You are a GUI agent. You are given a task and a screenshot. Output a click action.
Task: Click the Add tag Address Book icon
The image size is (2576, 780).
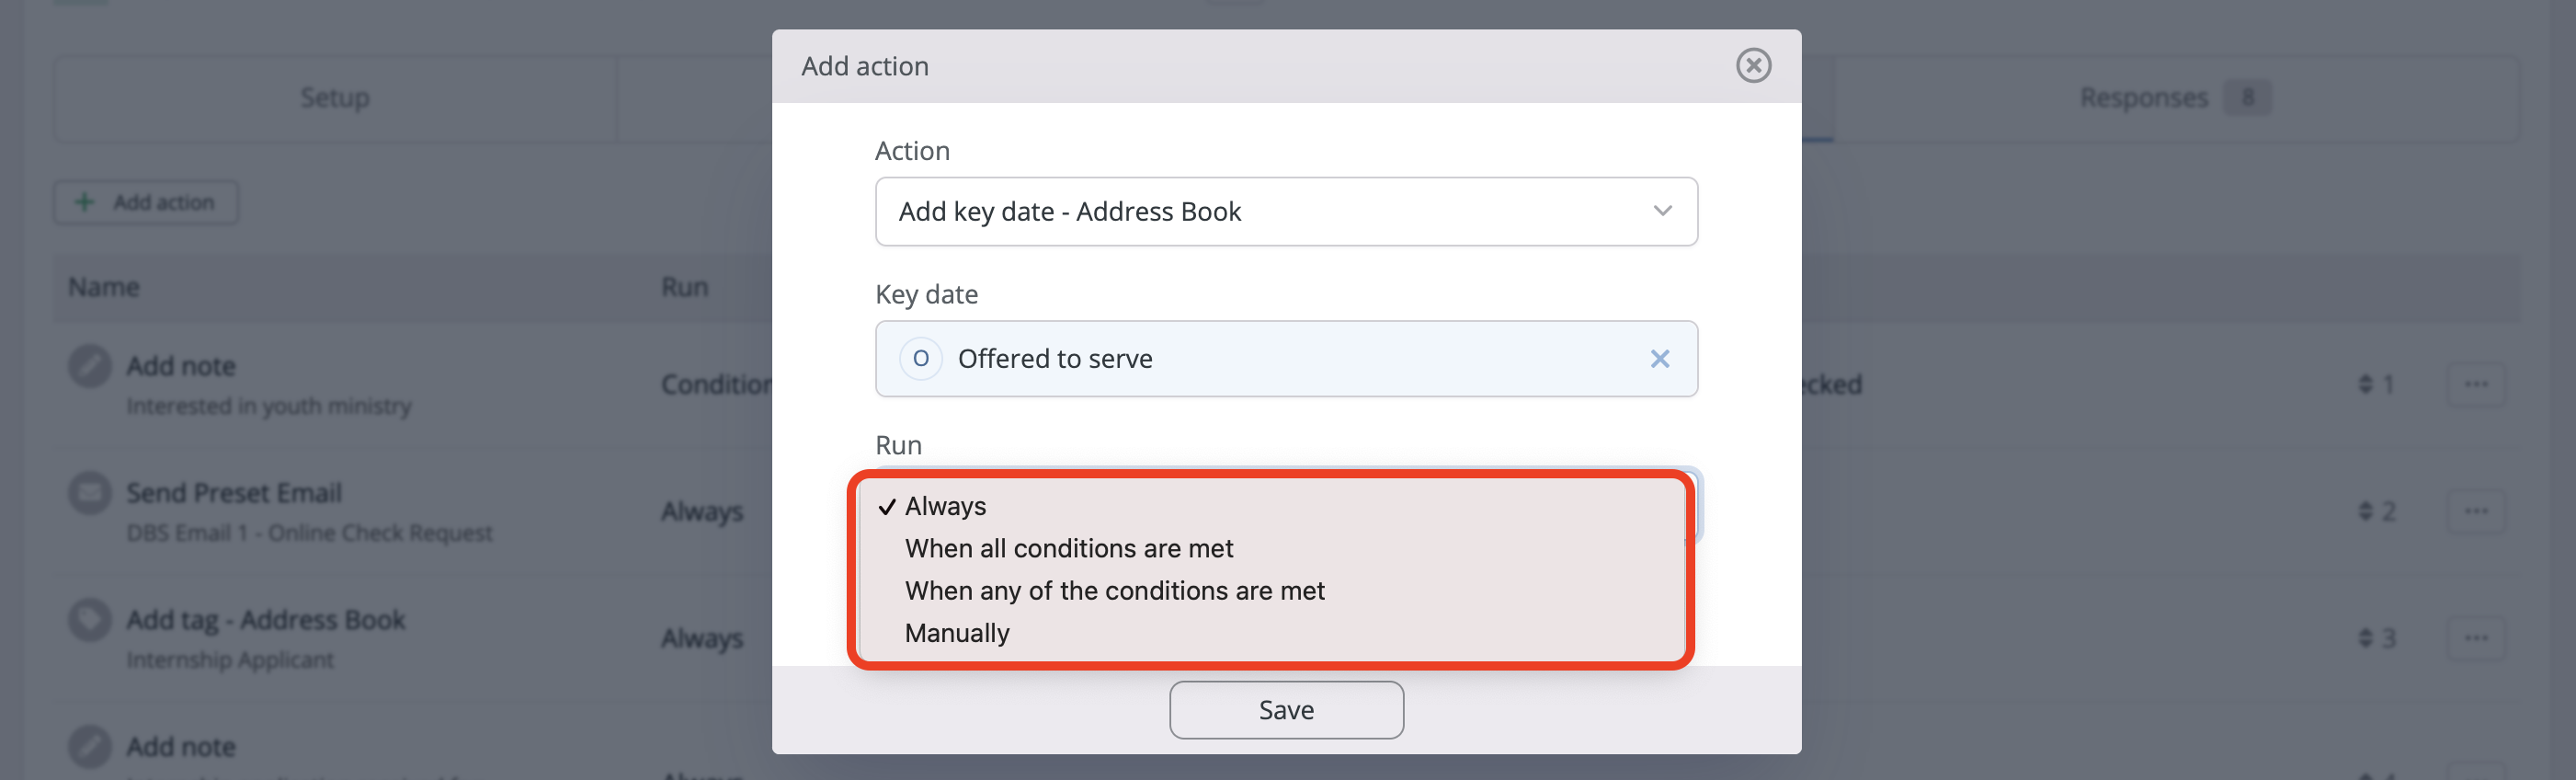[x=89, y=620]
